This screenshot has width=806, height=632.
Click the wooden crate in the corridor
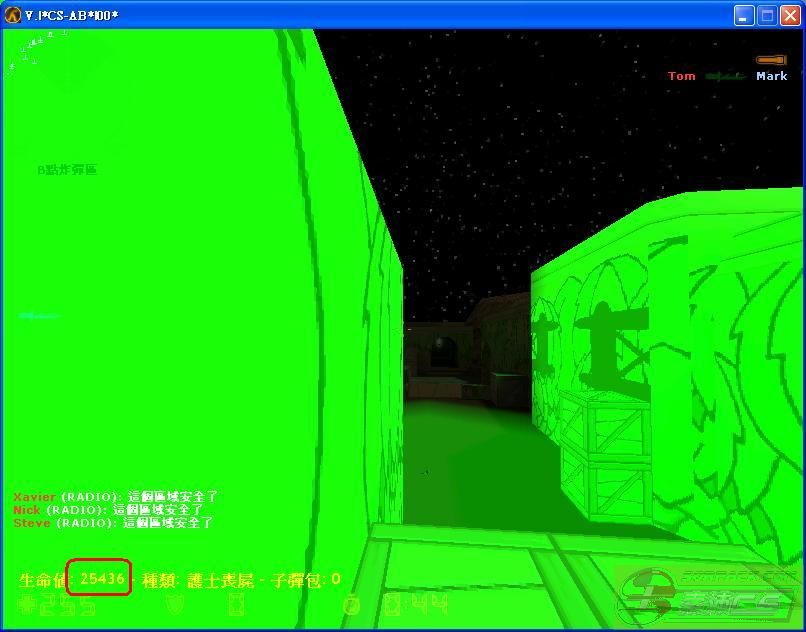point(602,455)
